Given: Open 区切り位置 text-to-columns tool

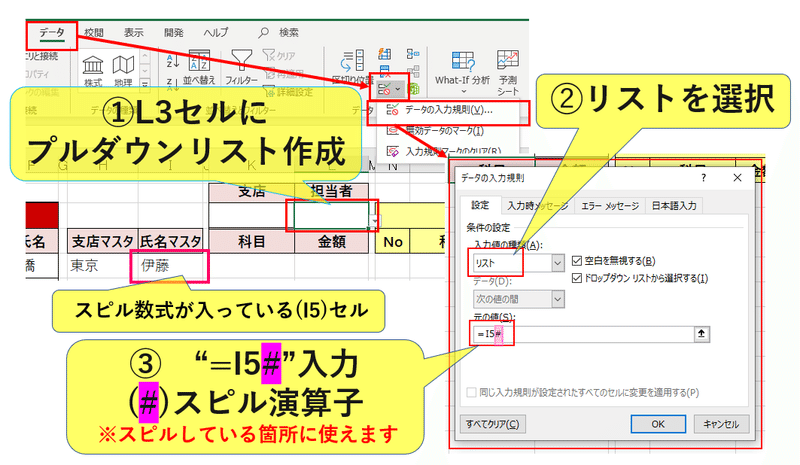Looking at the screenshot, I should tap(353, 66).
